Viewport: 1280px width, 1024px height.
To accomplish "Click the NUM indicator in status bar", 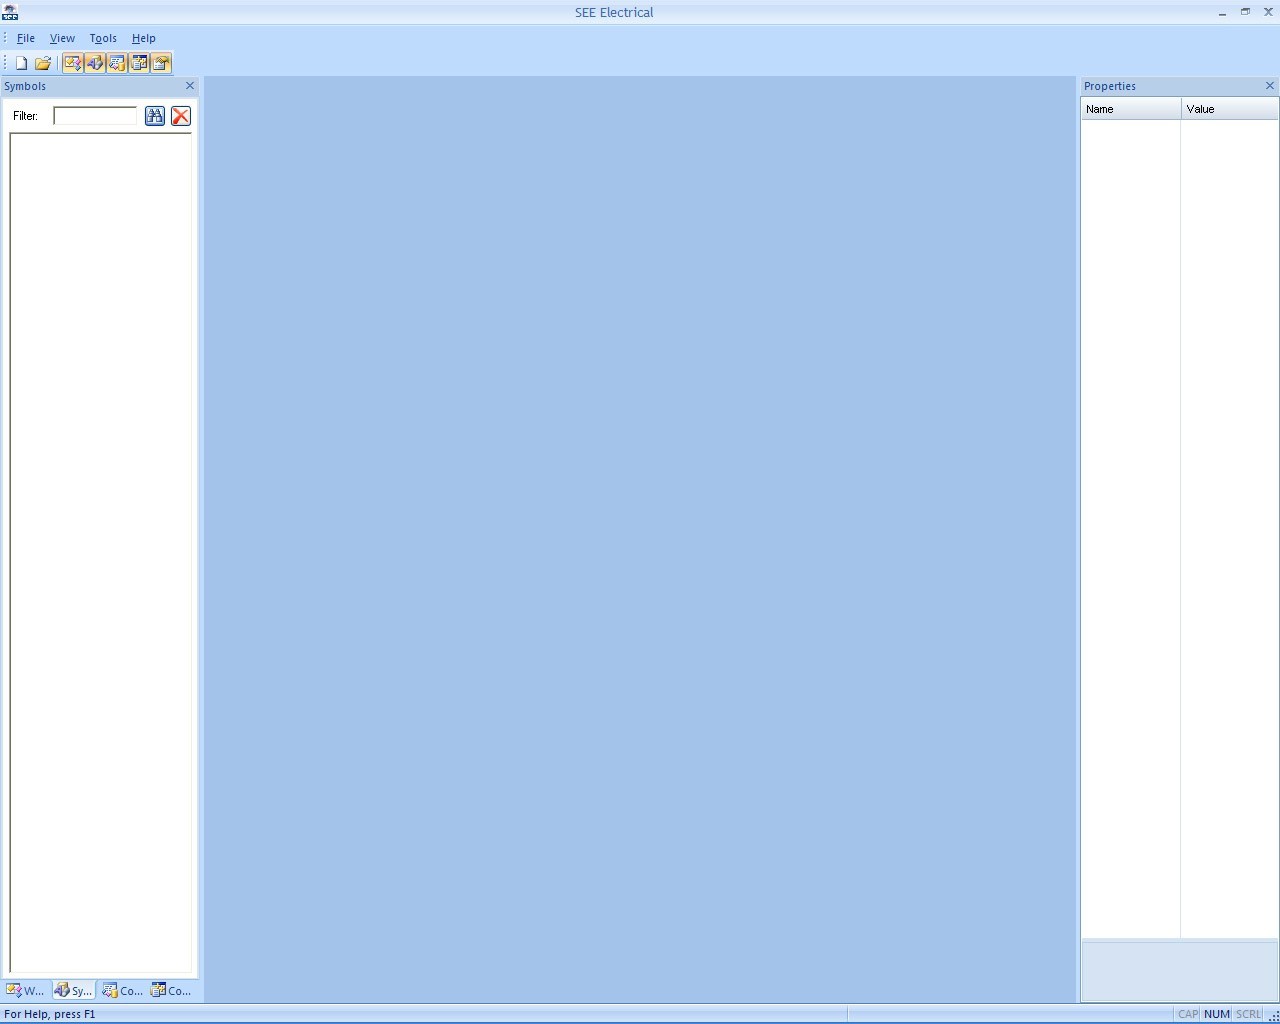I will pyautogui.click(x=1217, y=1014).
